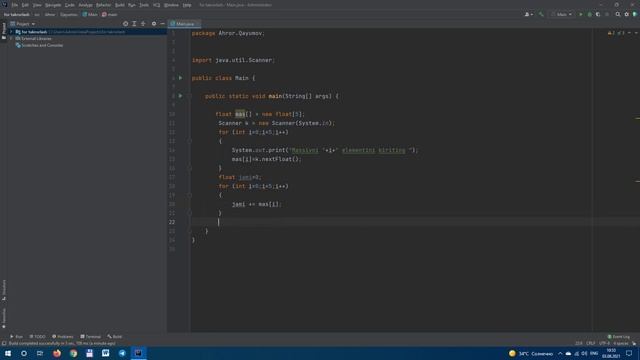Click the green Run button in toolbar

coord(581,14)
